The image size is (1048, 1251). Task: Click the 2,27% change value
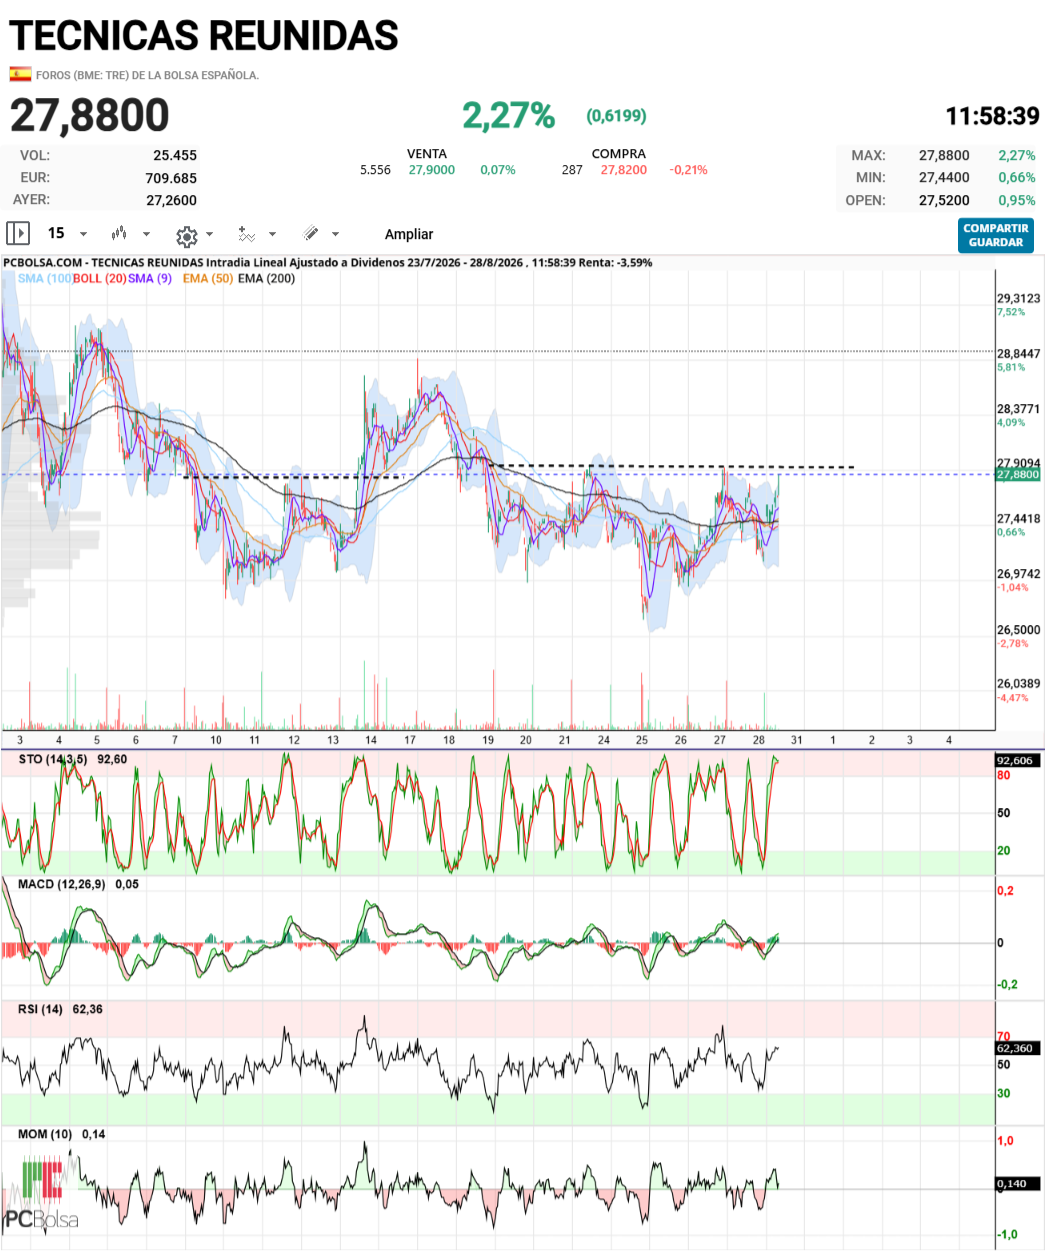508,115
